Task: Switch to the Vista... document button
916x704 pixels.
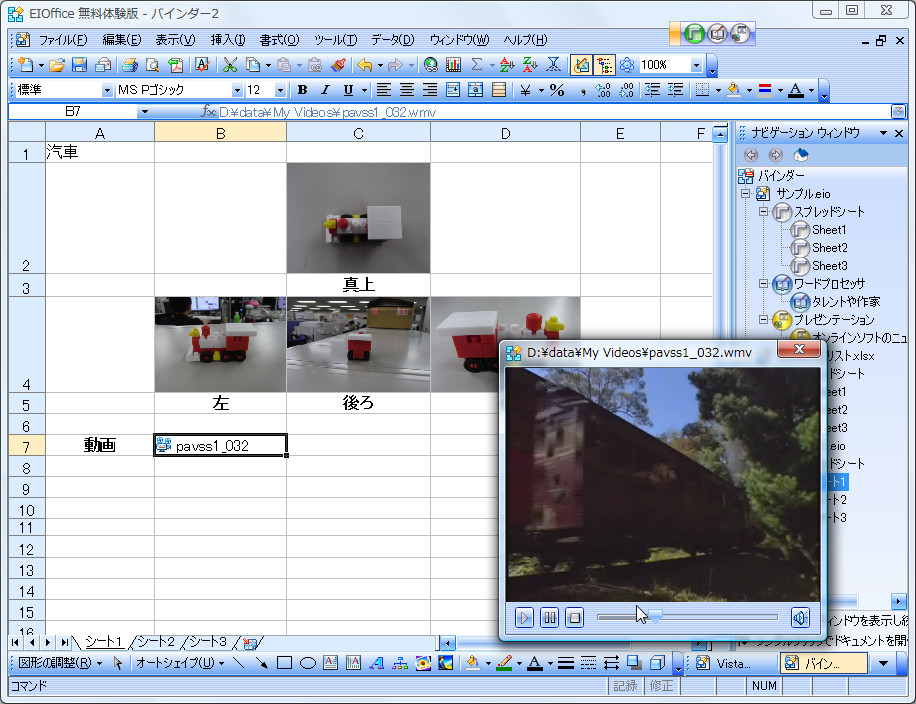Action: tap(724, 663)
